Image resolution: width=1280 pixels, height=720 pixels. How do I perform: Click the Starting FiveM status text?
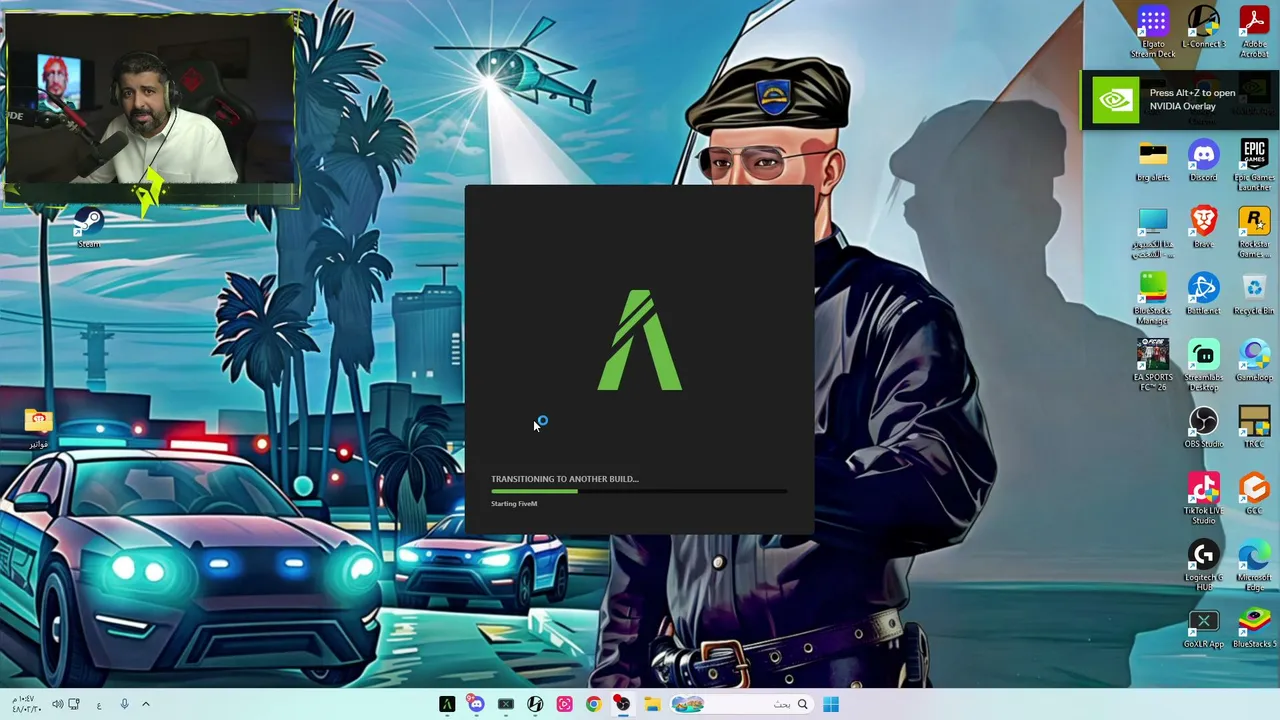point(514,504)
